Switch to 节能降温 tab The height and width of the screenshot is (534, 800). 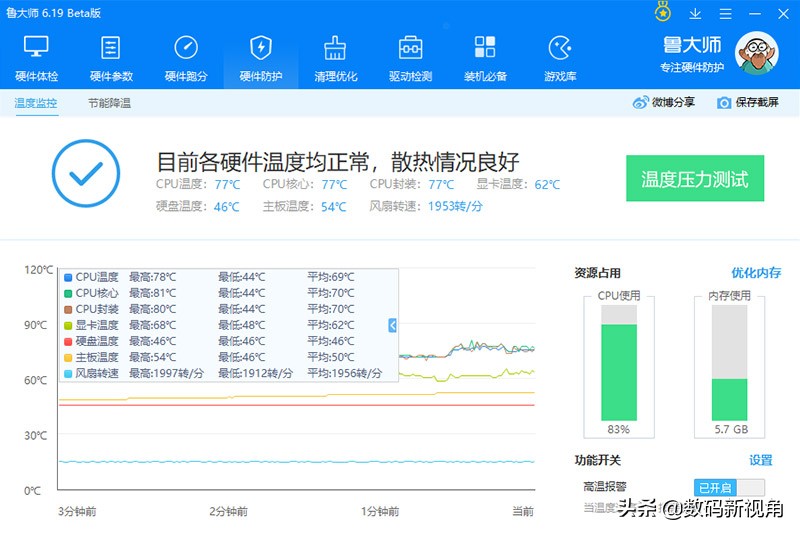[x=109, y=103]
